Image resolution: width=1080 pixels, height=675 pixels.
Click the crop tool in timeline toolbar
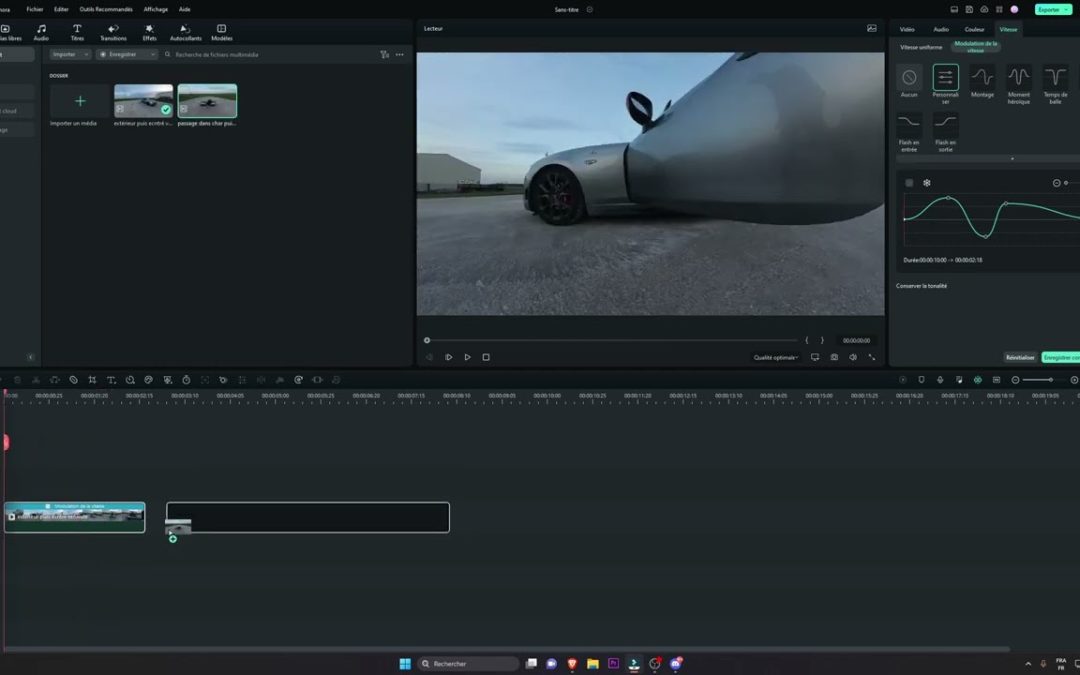pos(92,380)
